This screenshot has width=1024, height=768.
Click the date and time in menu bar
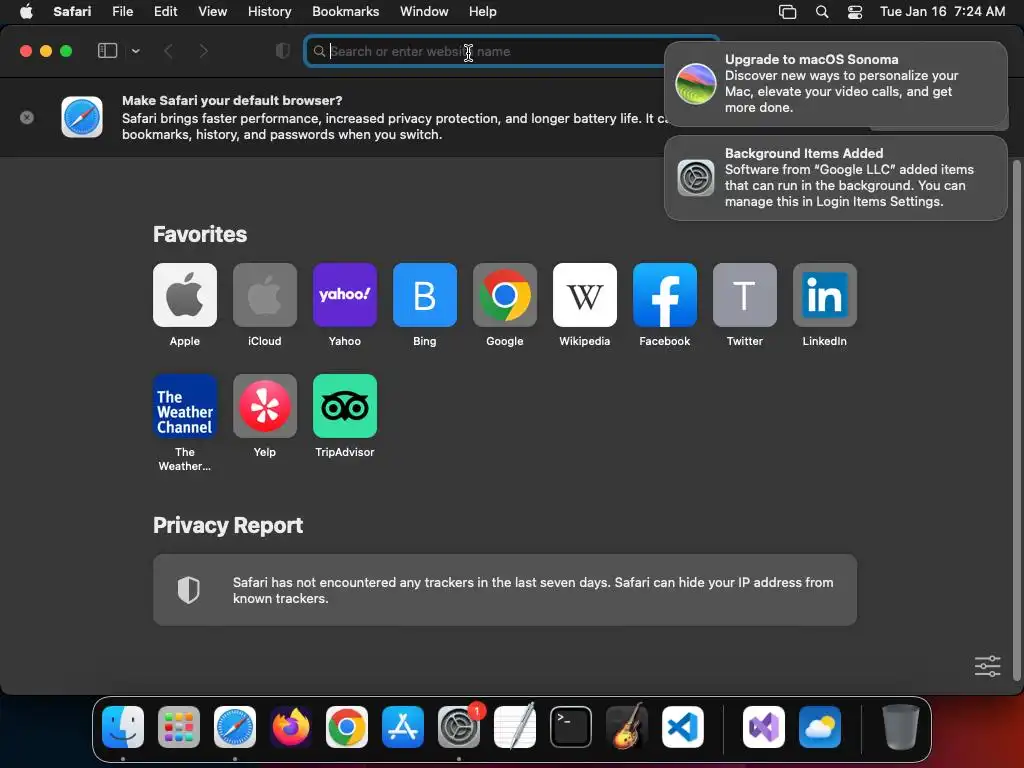point(942,12)
